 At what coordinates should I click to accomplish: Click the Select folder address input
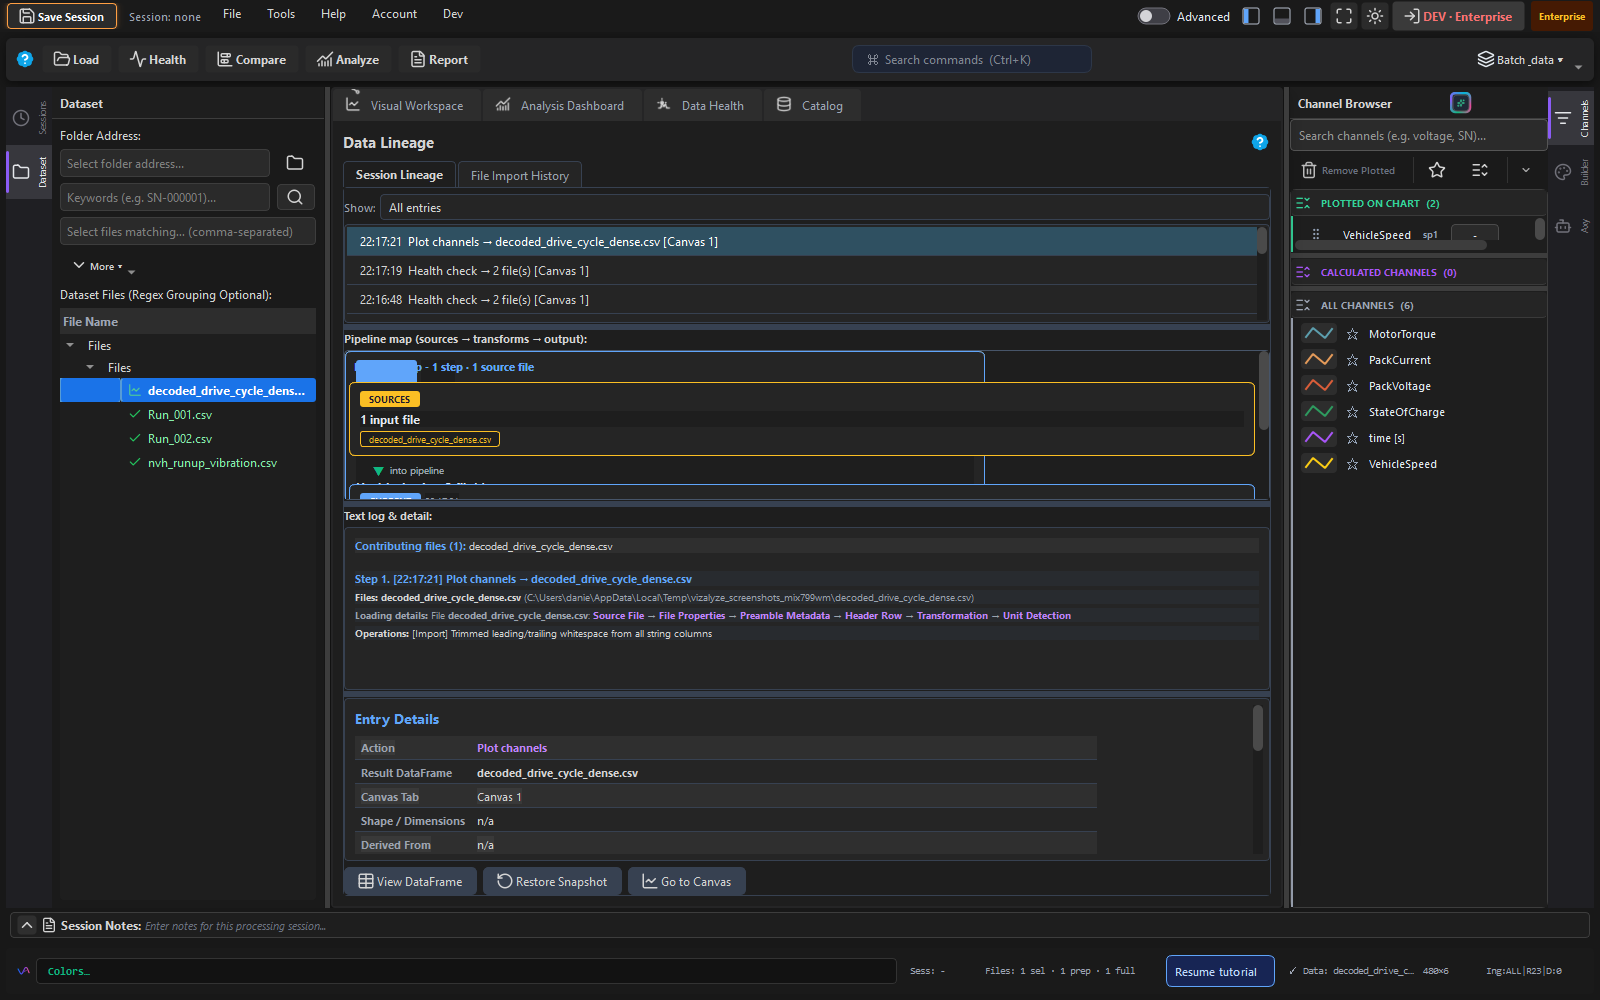(x=165, y=163)
